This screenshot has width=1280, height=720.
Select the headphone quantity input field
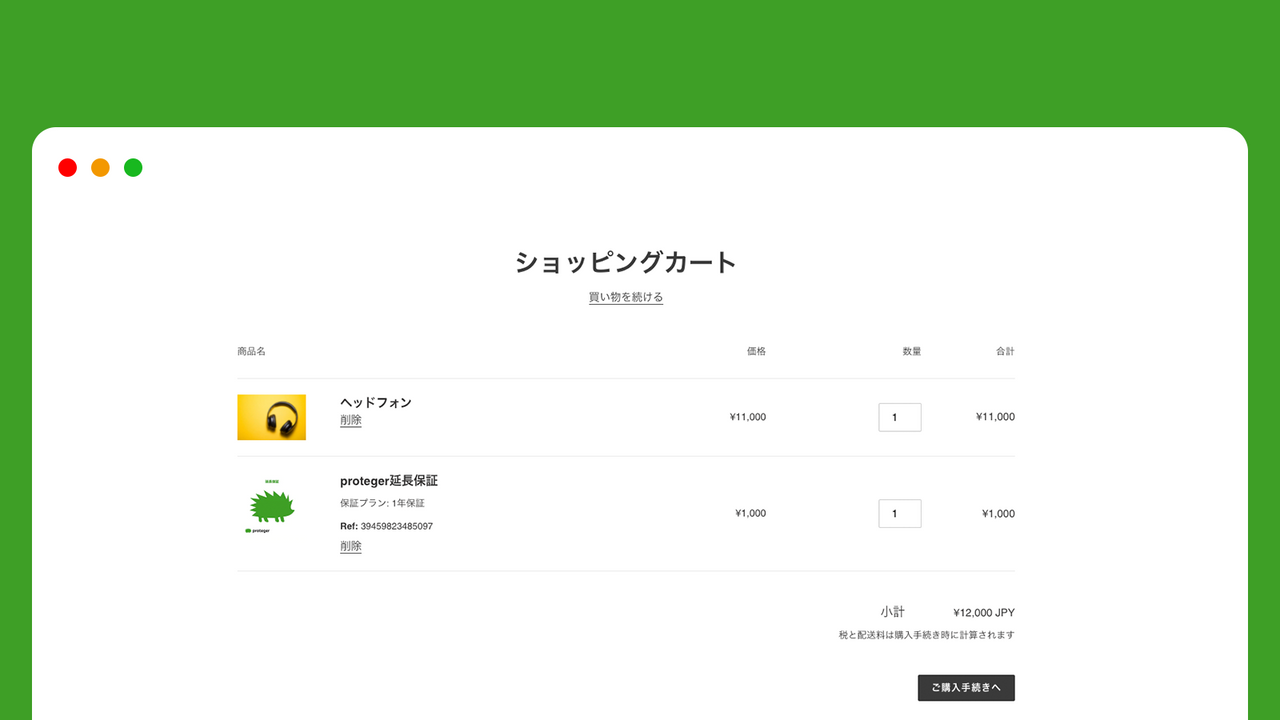pos(899,417)
